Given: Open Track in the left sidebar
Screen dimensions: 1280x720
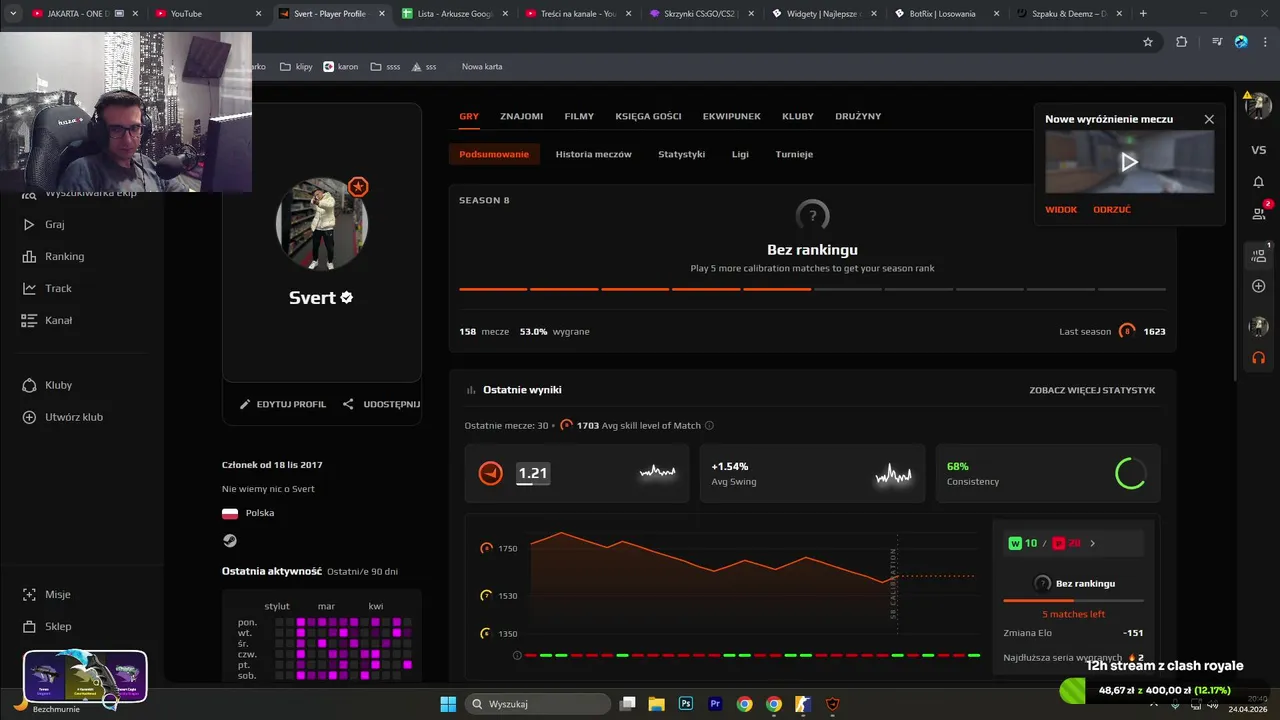Looking at the screenshot, I should click(x=47, y=289).
